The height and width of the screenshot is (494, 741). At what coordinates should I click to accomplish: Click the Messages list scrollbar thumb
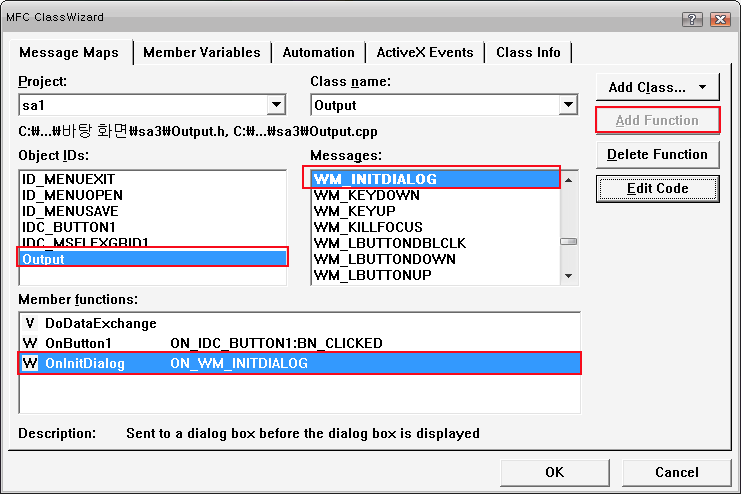(569, 242)
